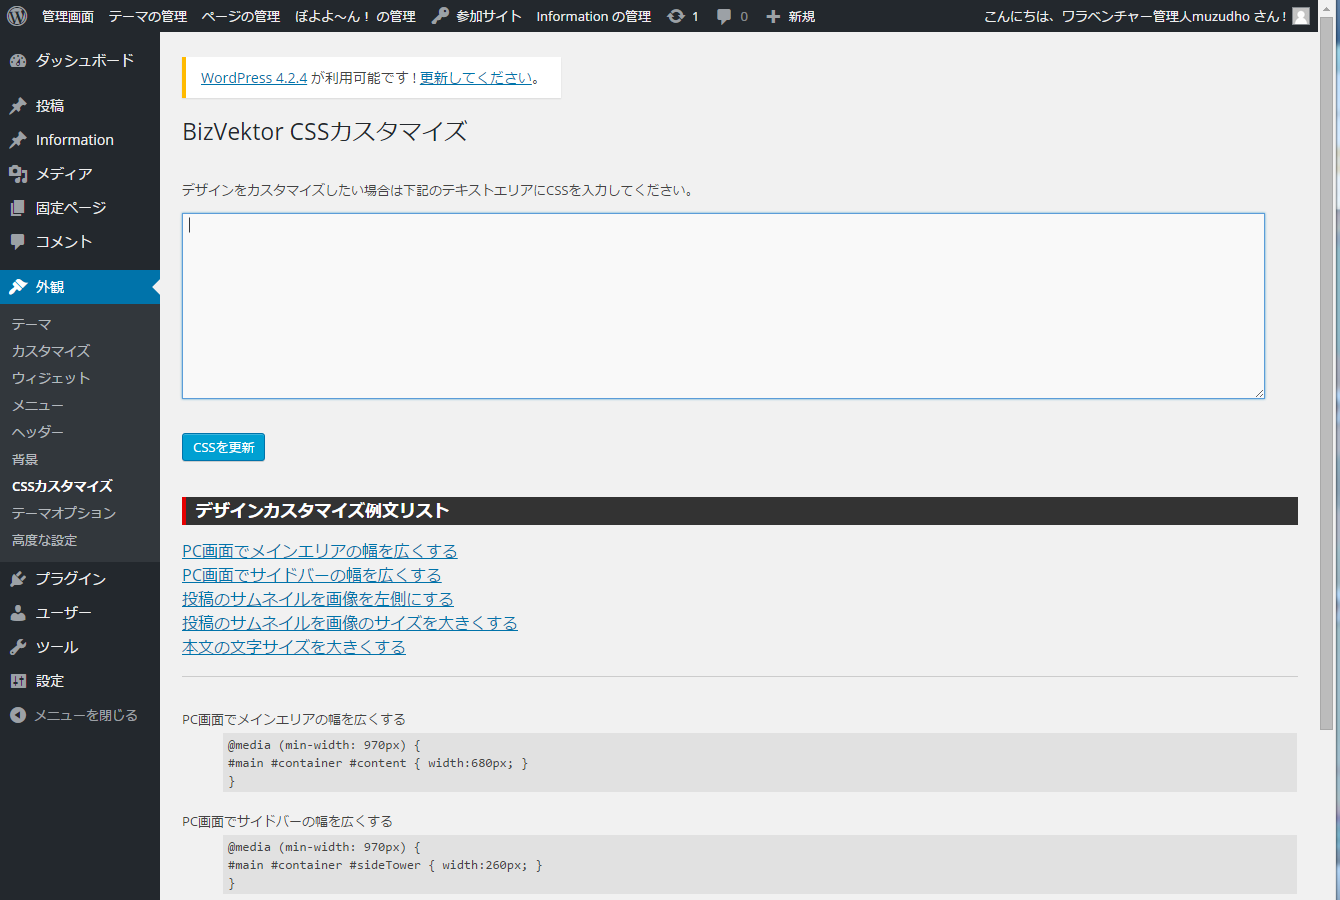Open the こんにちは account menu
Screen dimensions: 1340x900
(x=1135, y=16)
